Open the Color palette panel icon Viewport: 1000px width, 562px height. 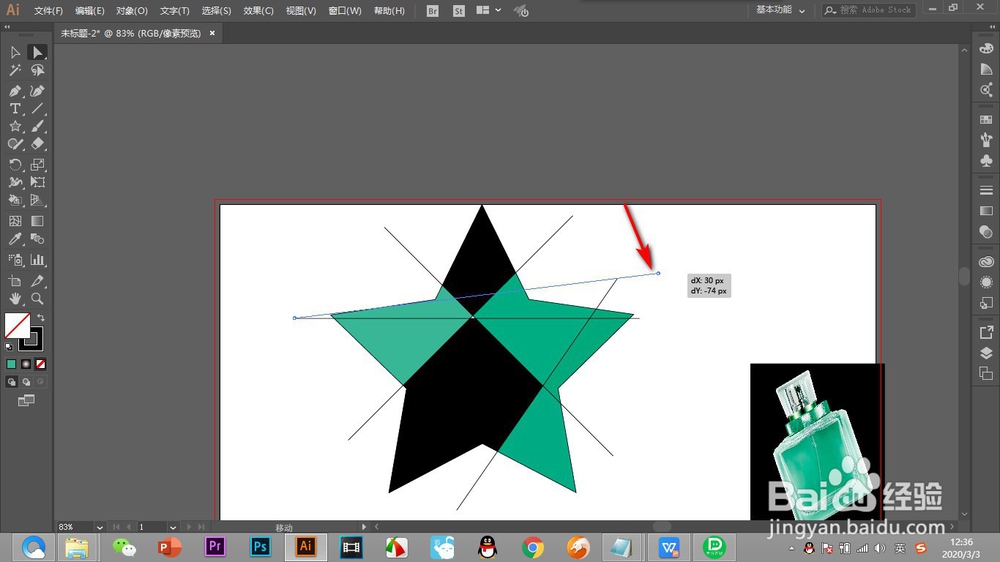(986, 48)
